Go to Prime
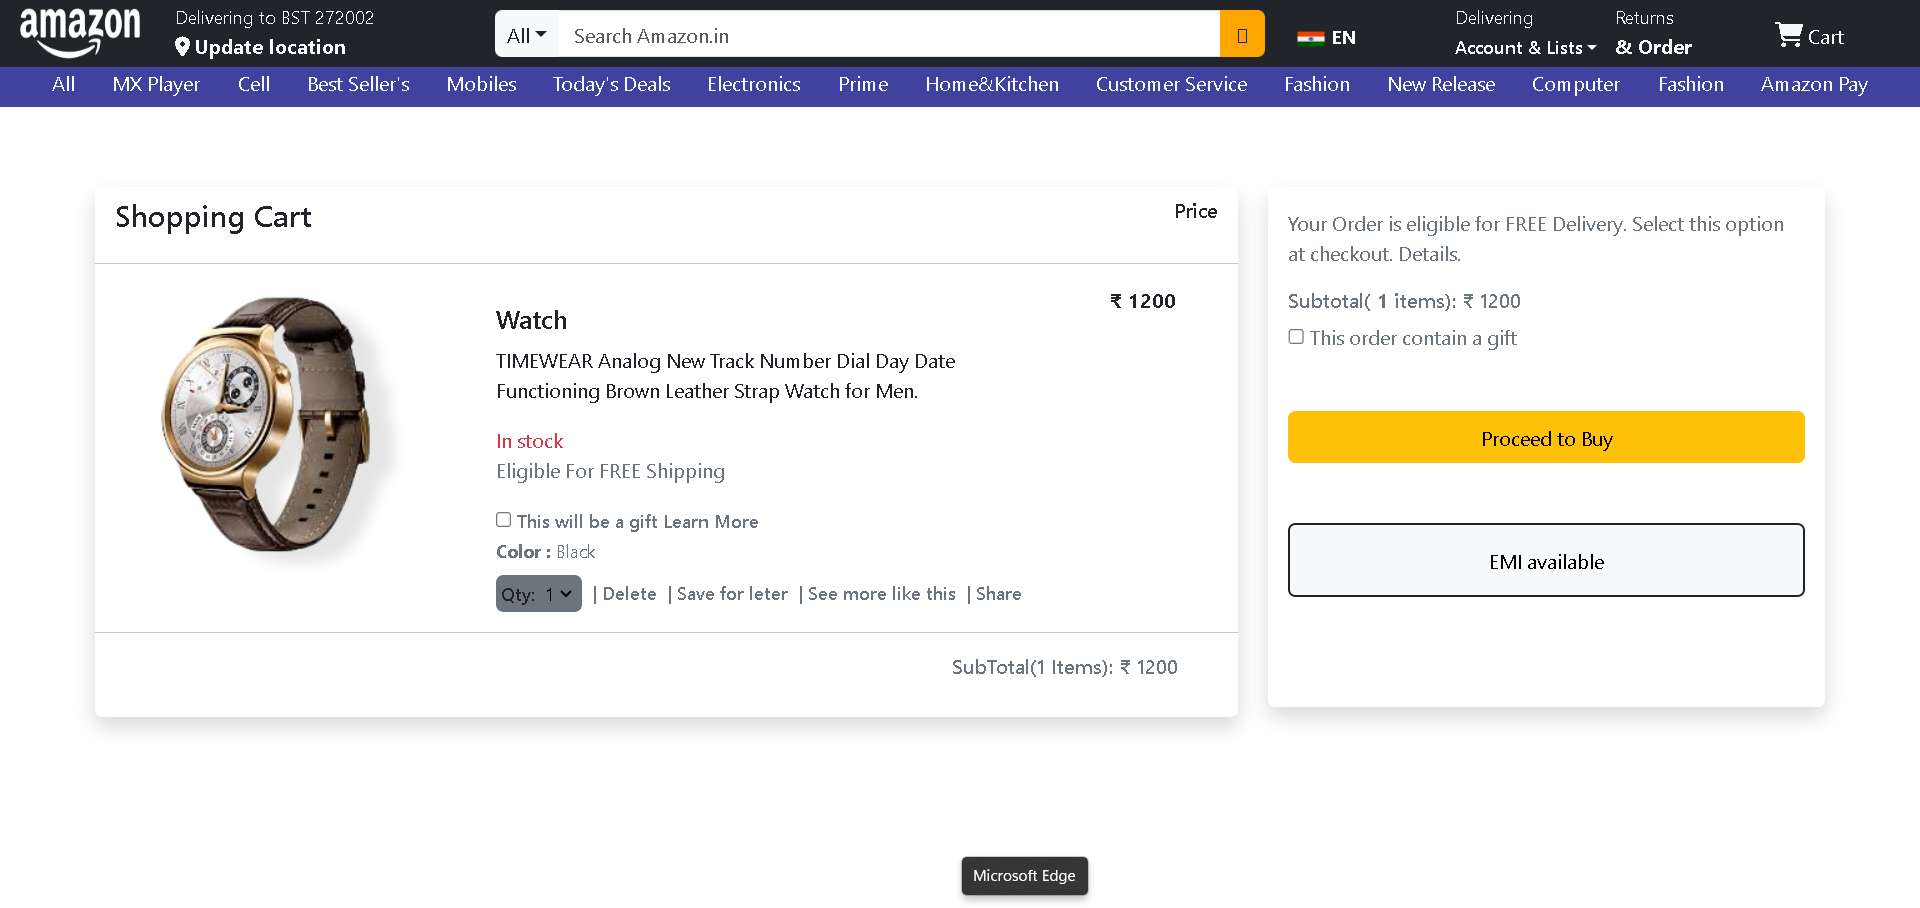The height and width of the screenshot is (908, 1920). coord(863,85)
